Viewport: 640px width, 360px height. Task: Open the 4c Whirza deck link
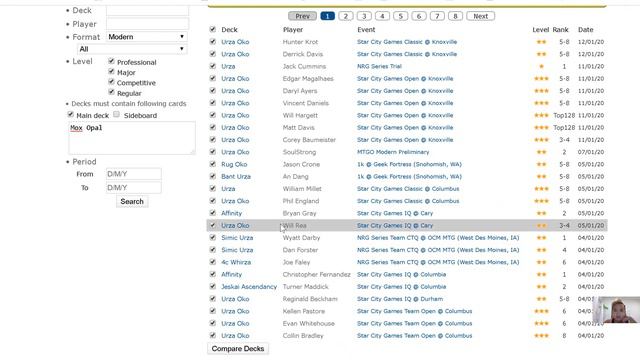236,262
